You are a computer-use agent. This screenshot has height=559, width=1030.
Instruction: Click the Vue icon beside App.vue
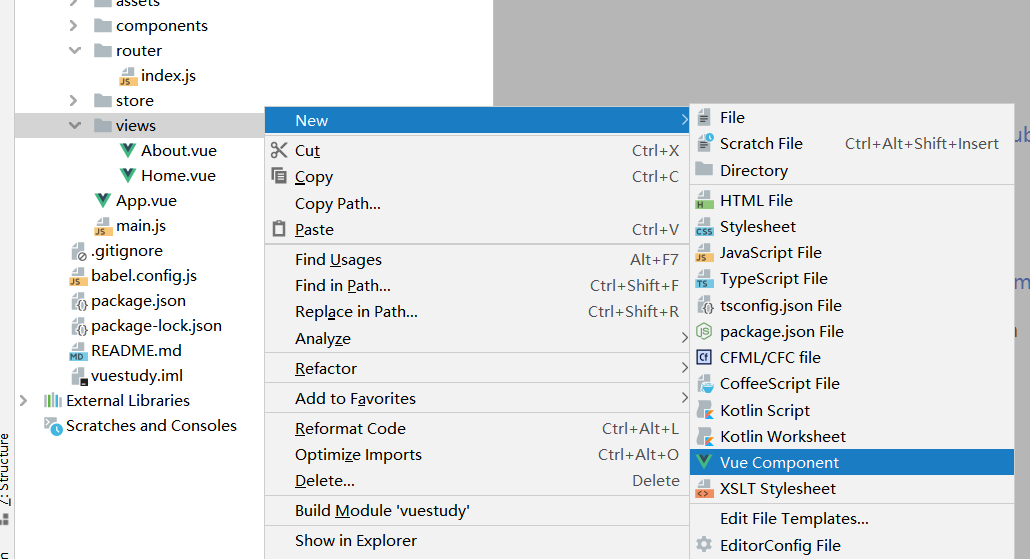click(103, 200)
